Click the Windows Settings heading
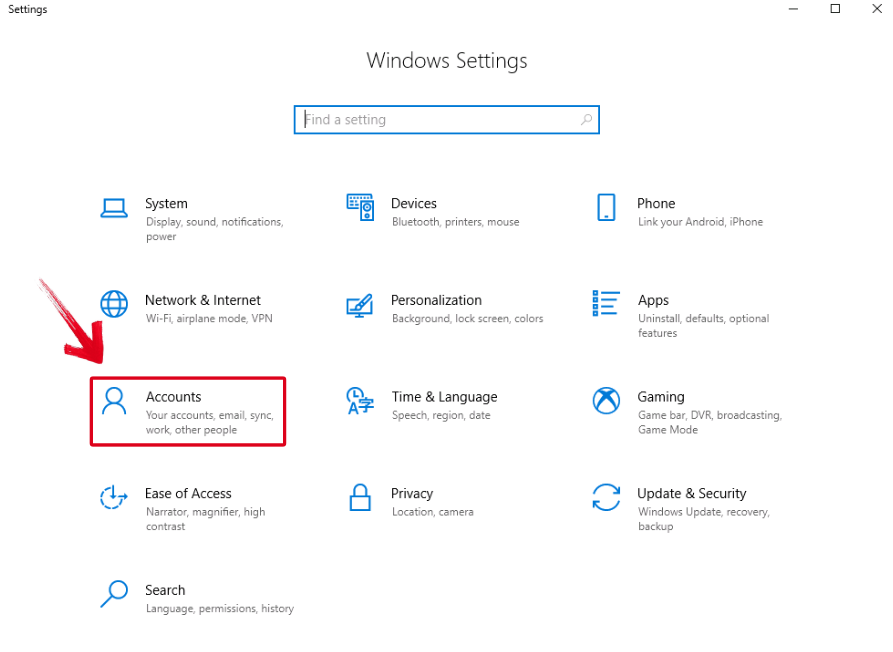893x652 pixels. click(x=446, y=60)
